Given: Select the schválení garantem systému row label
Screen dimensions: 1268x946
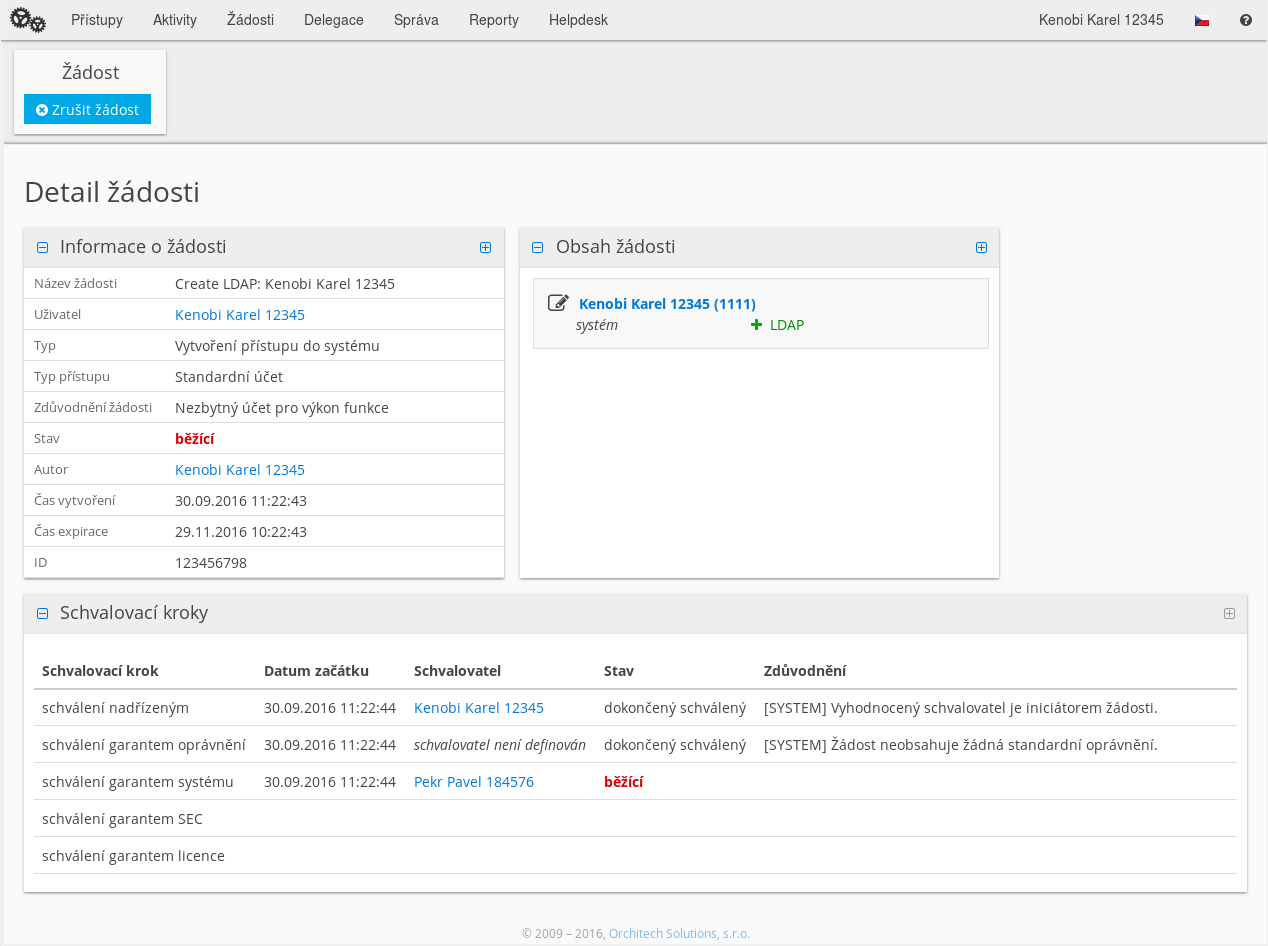Looking at the screenshot, I should tap(138, 782).
